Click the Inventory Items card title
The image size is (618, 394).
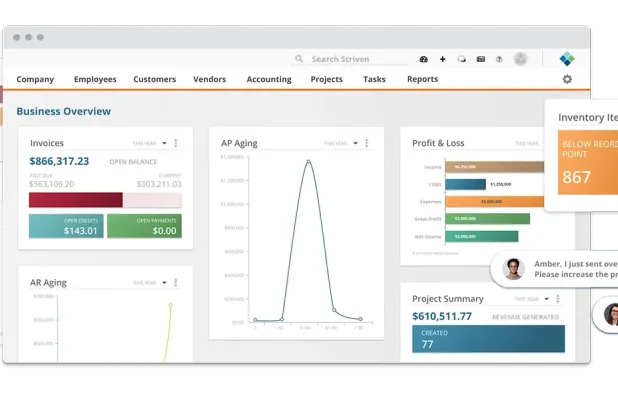coord(588,117)
